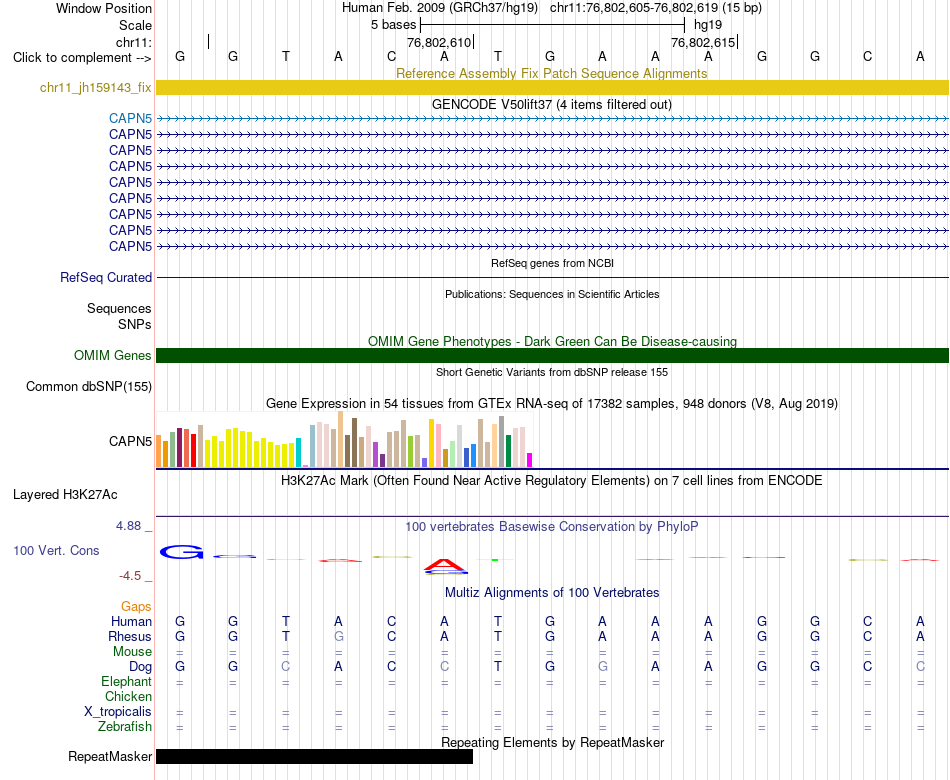Click the Rhesus alignment row label
Viewport: 950px width, 780px height.
tap(130, 636)
